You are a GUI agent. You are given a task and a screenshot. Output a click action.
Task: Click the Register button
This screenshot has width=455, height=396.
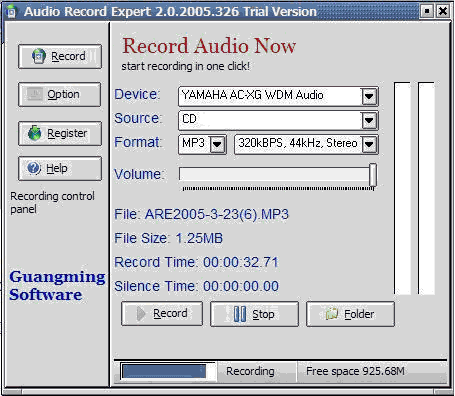pos(60,133)
